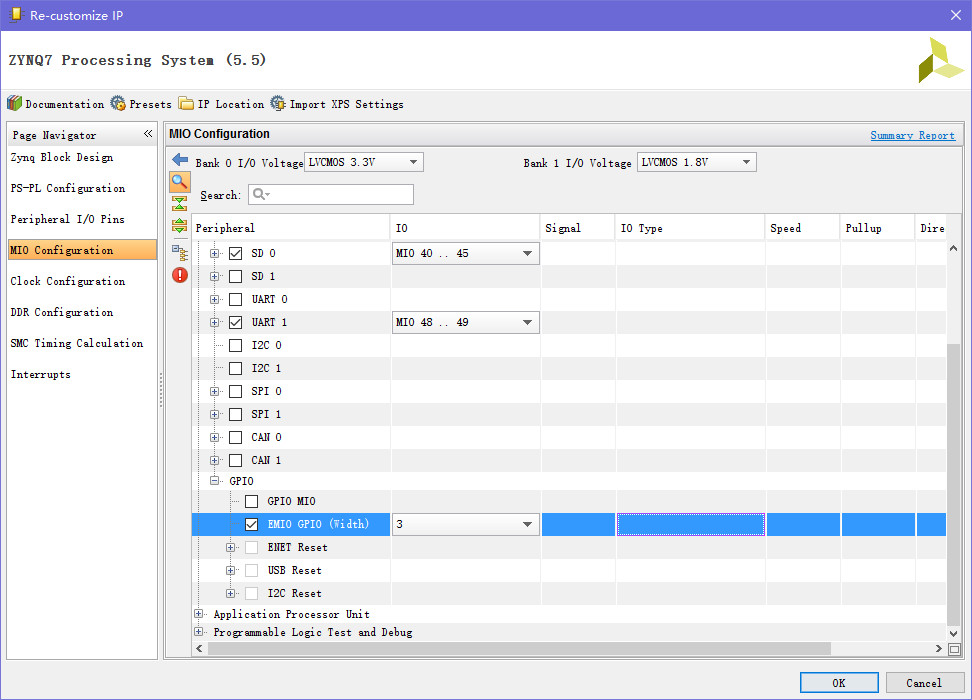
Task: Collapse the GPIO tree node
Action: coord(214,481)
